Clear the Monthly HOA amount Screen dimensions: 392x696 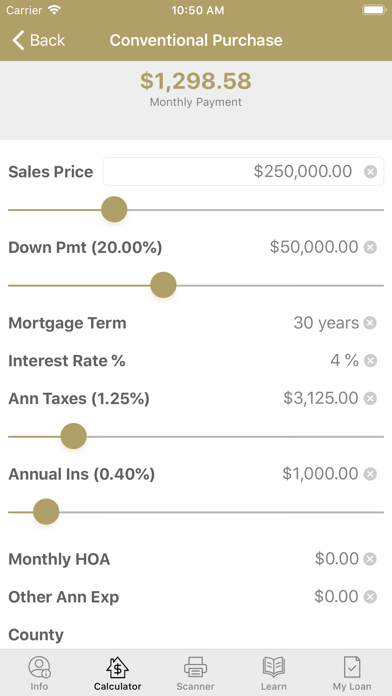coord(370,559)
